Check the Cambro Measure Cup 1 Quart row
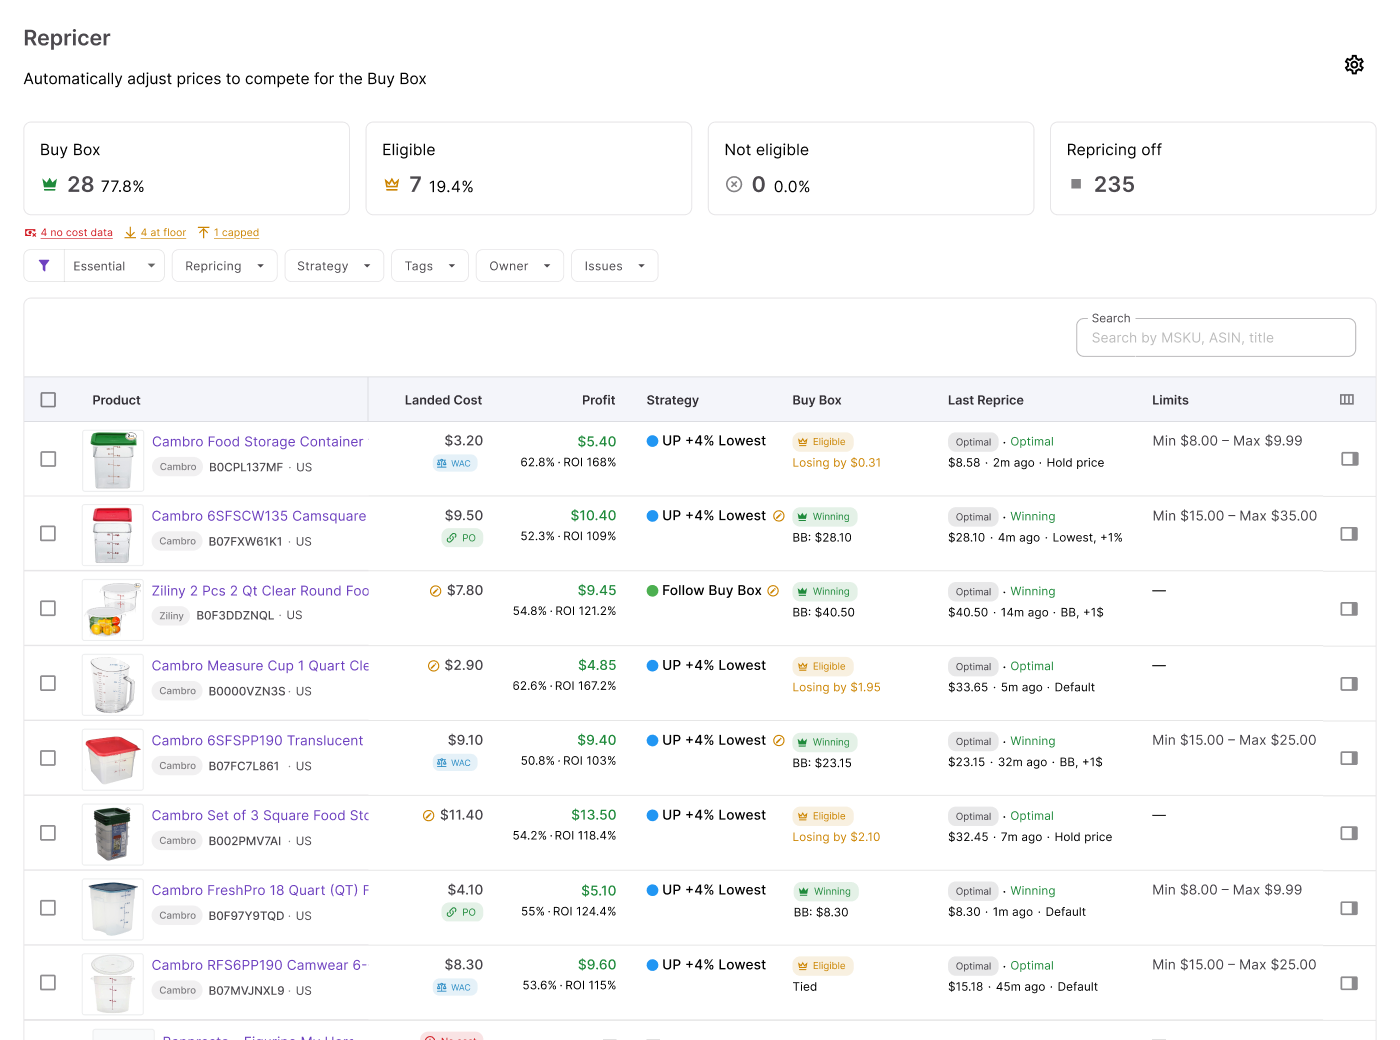 pyautogui.click(x=48, y=683)
